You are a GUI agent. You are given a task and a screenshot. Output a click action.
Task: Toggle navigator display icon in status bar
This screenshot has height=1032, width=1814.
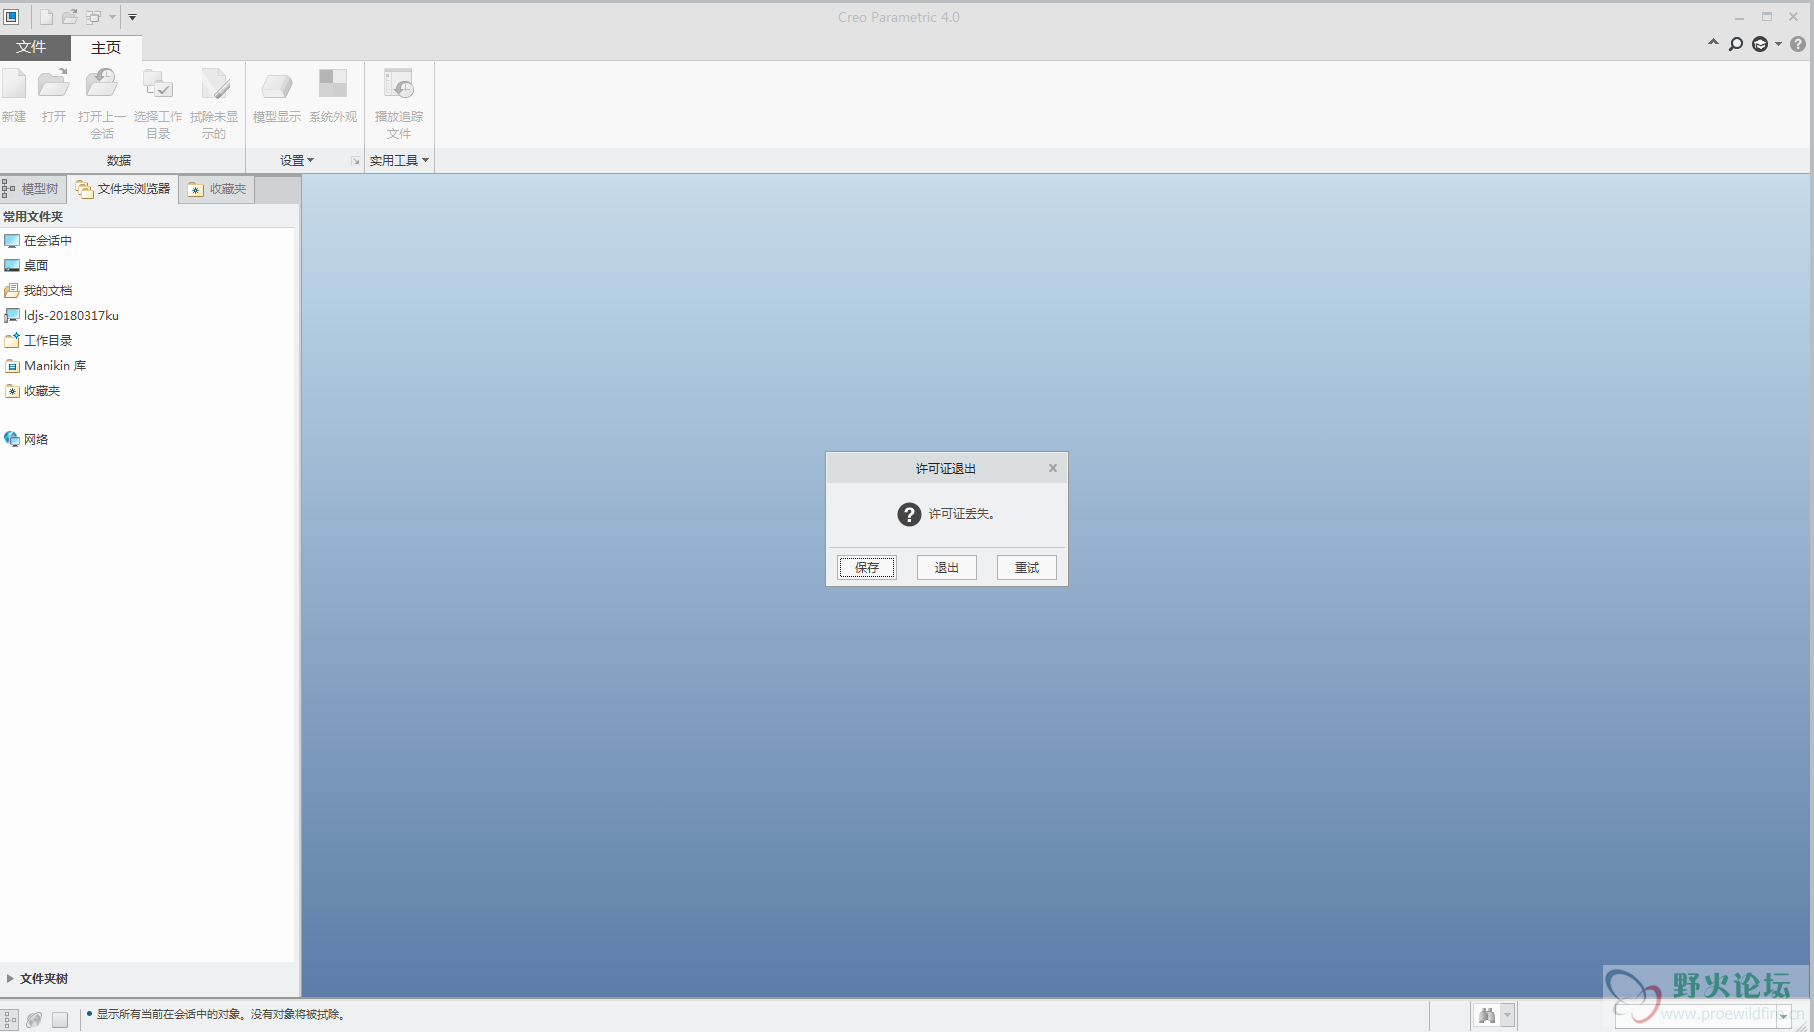coord(11,1019)
